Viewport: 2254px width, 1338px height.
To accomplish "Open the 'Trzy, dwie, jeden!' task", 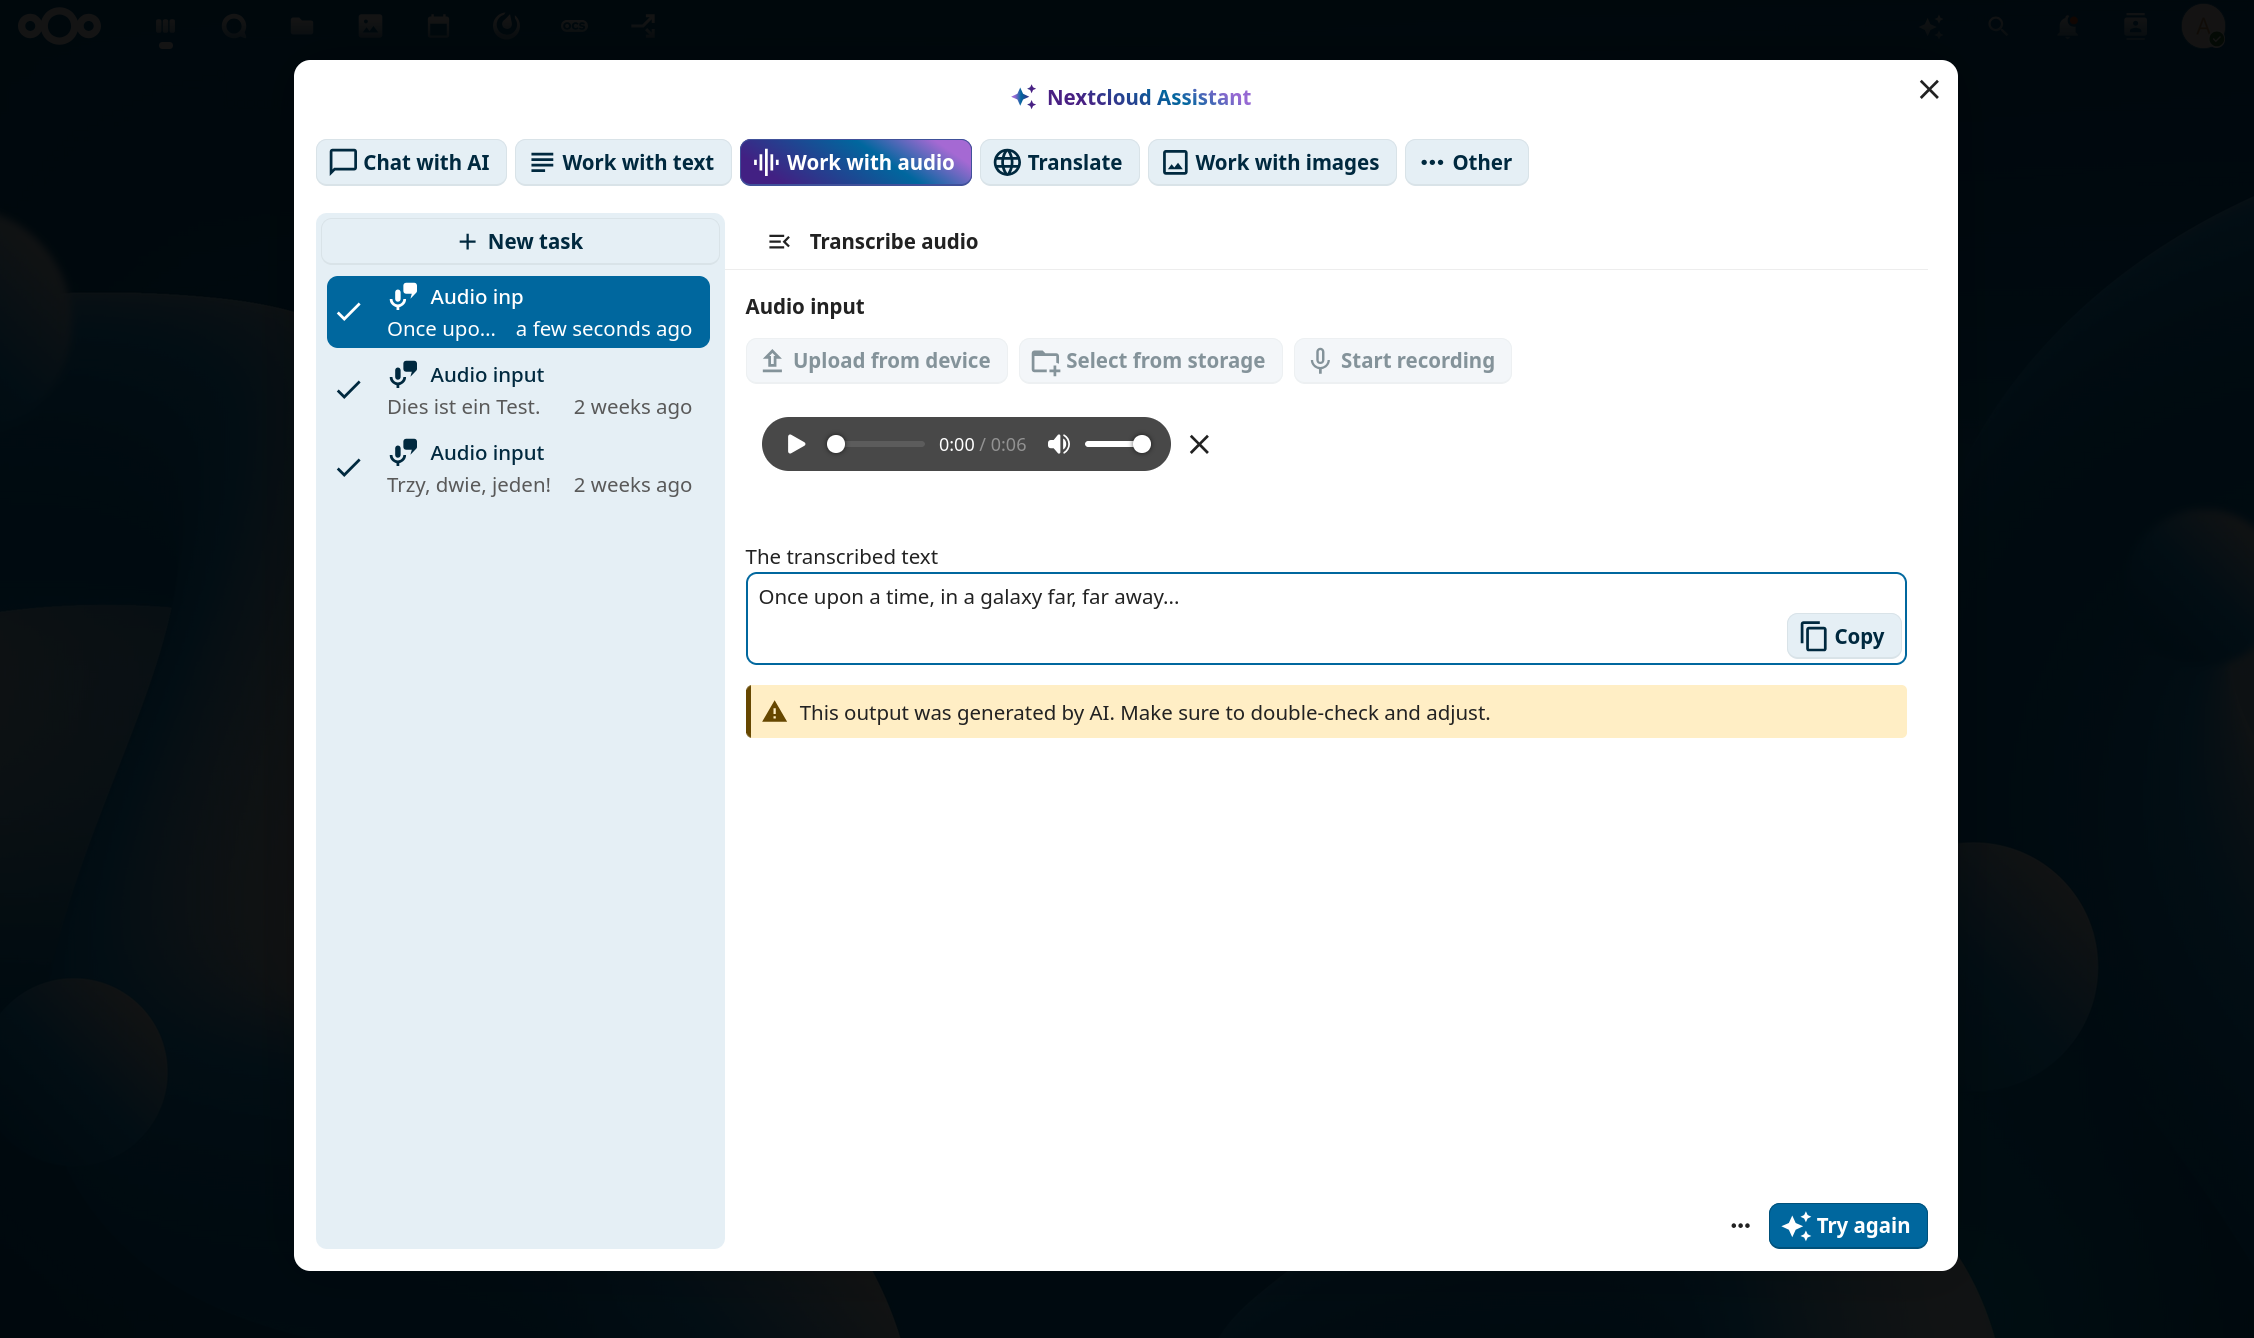I will click(518, 468).
